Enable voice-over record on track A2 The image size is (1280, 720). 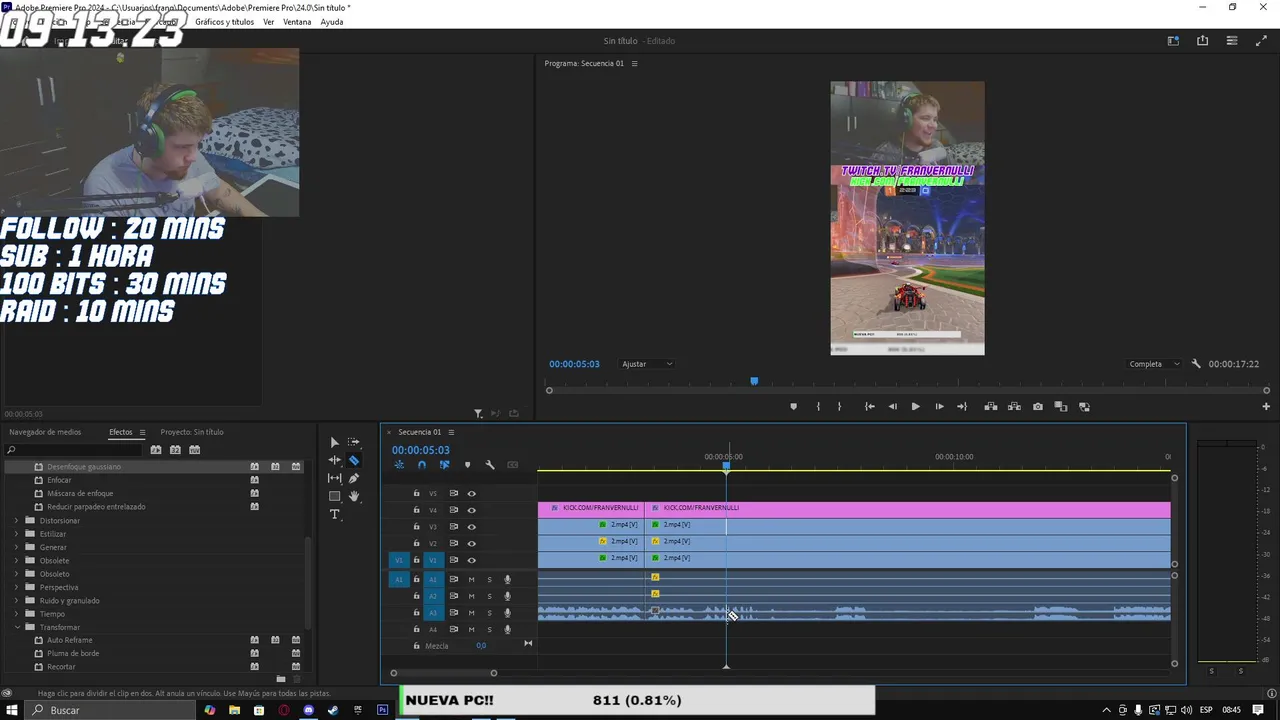(x=507, y=596)
